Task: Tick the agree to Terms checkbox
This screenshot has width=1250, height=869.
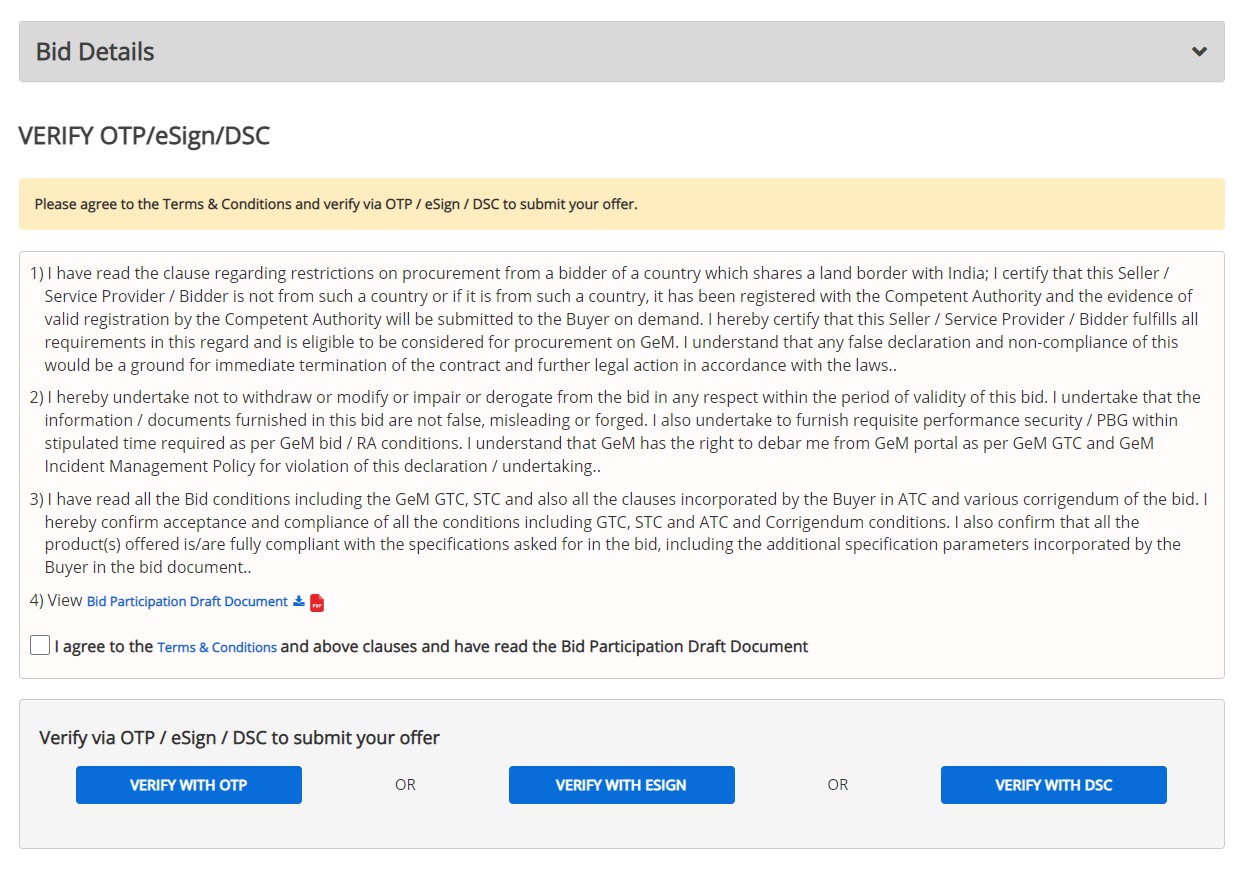Action: (40, 646)
